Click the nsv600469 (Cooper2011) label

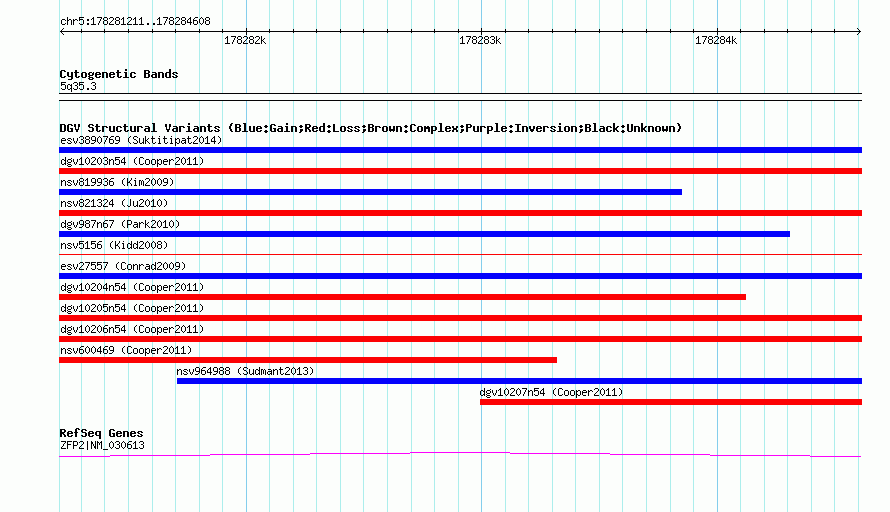pyautogui.click(x=126, y=350)
